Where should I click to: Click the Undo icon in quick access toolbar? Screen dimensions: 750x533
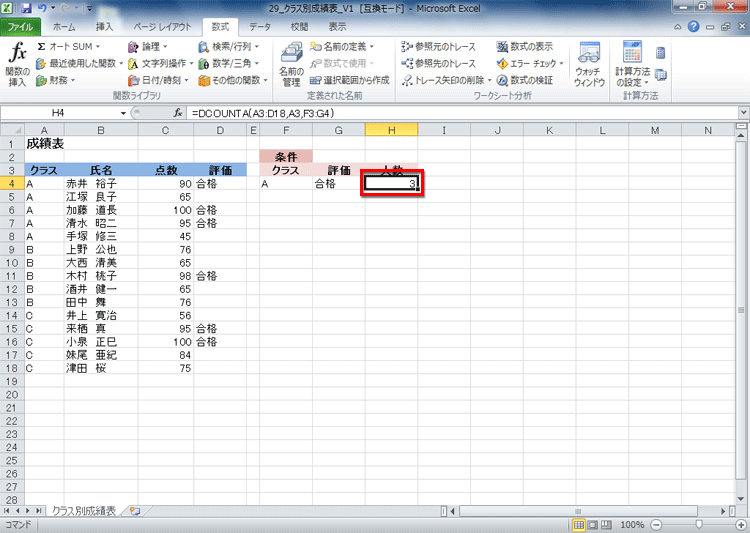coord(42,8)
